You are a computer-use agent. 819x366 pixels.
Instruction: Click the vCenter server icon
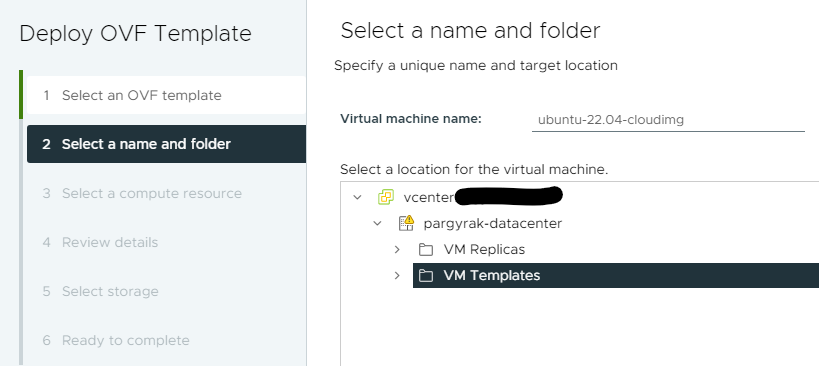coord(385,197)
